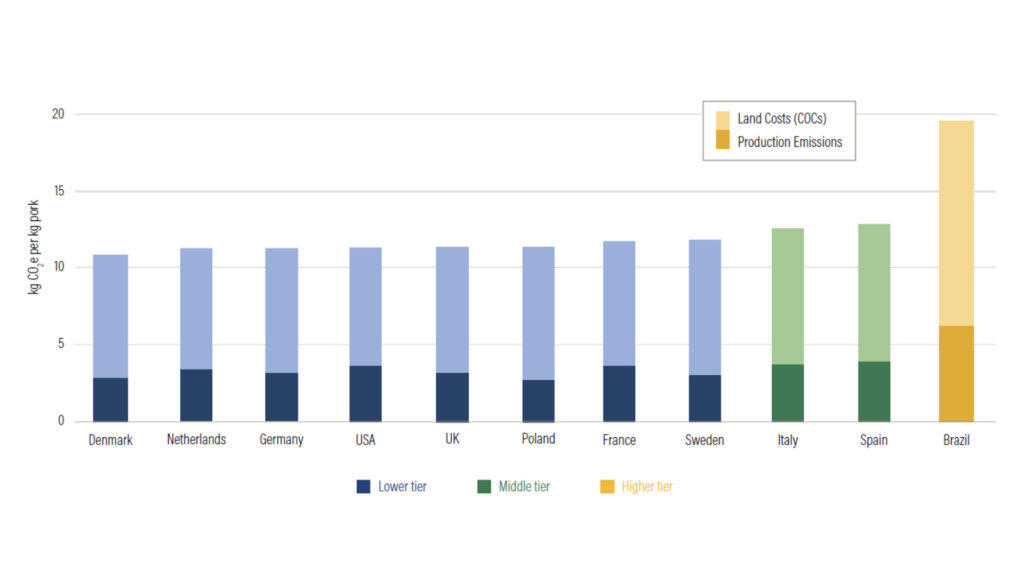The height and width of the screenshot is (576, 1024).
Task: Click the Germany axis label
Action: coord(281,440)
